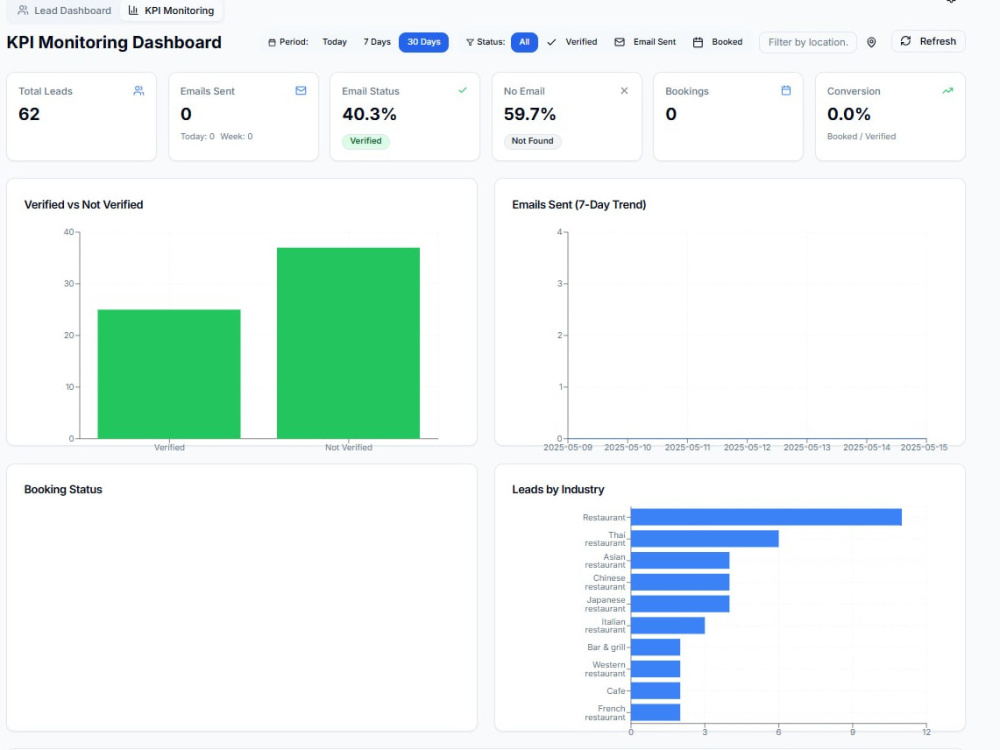This screenshot has height=750, width=1000.
Task: Click the Italian restaurant bar
Action: click(x=668, y=626)
